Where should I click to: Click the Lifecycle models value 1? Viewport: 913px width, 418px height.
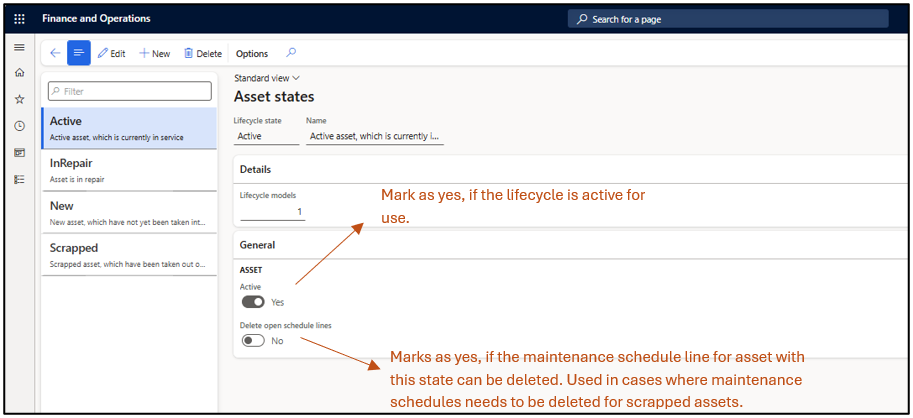[x=273, y=212]
